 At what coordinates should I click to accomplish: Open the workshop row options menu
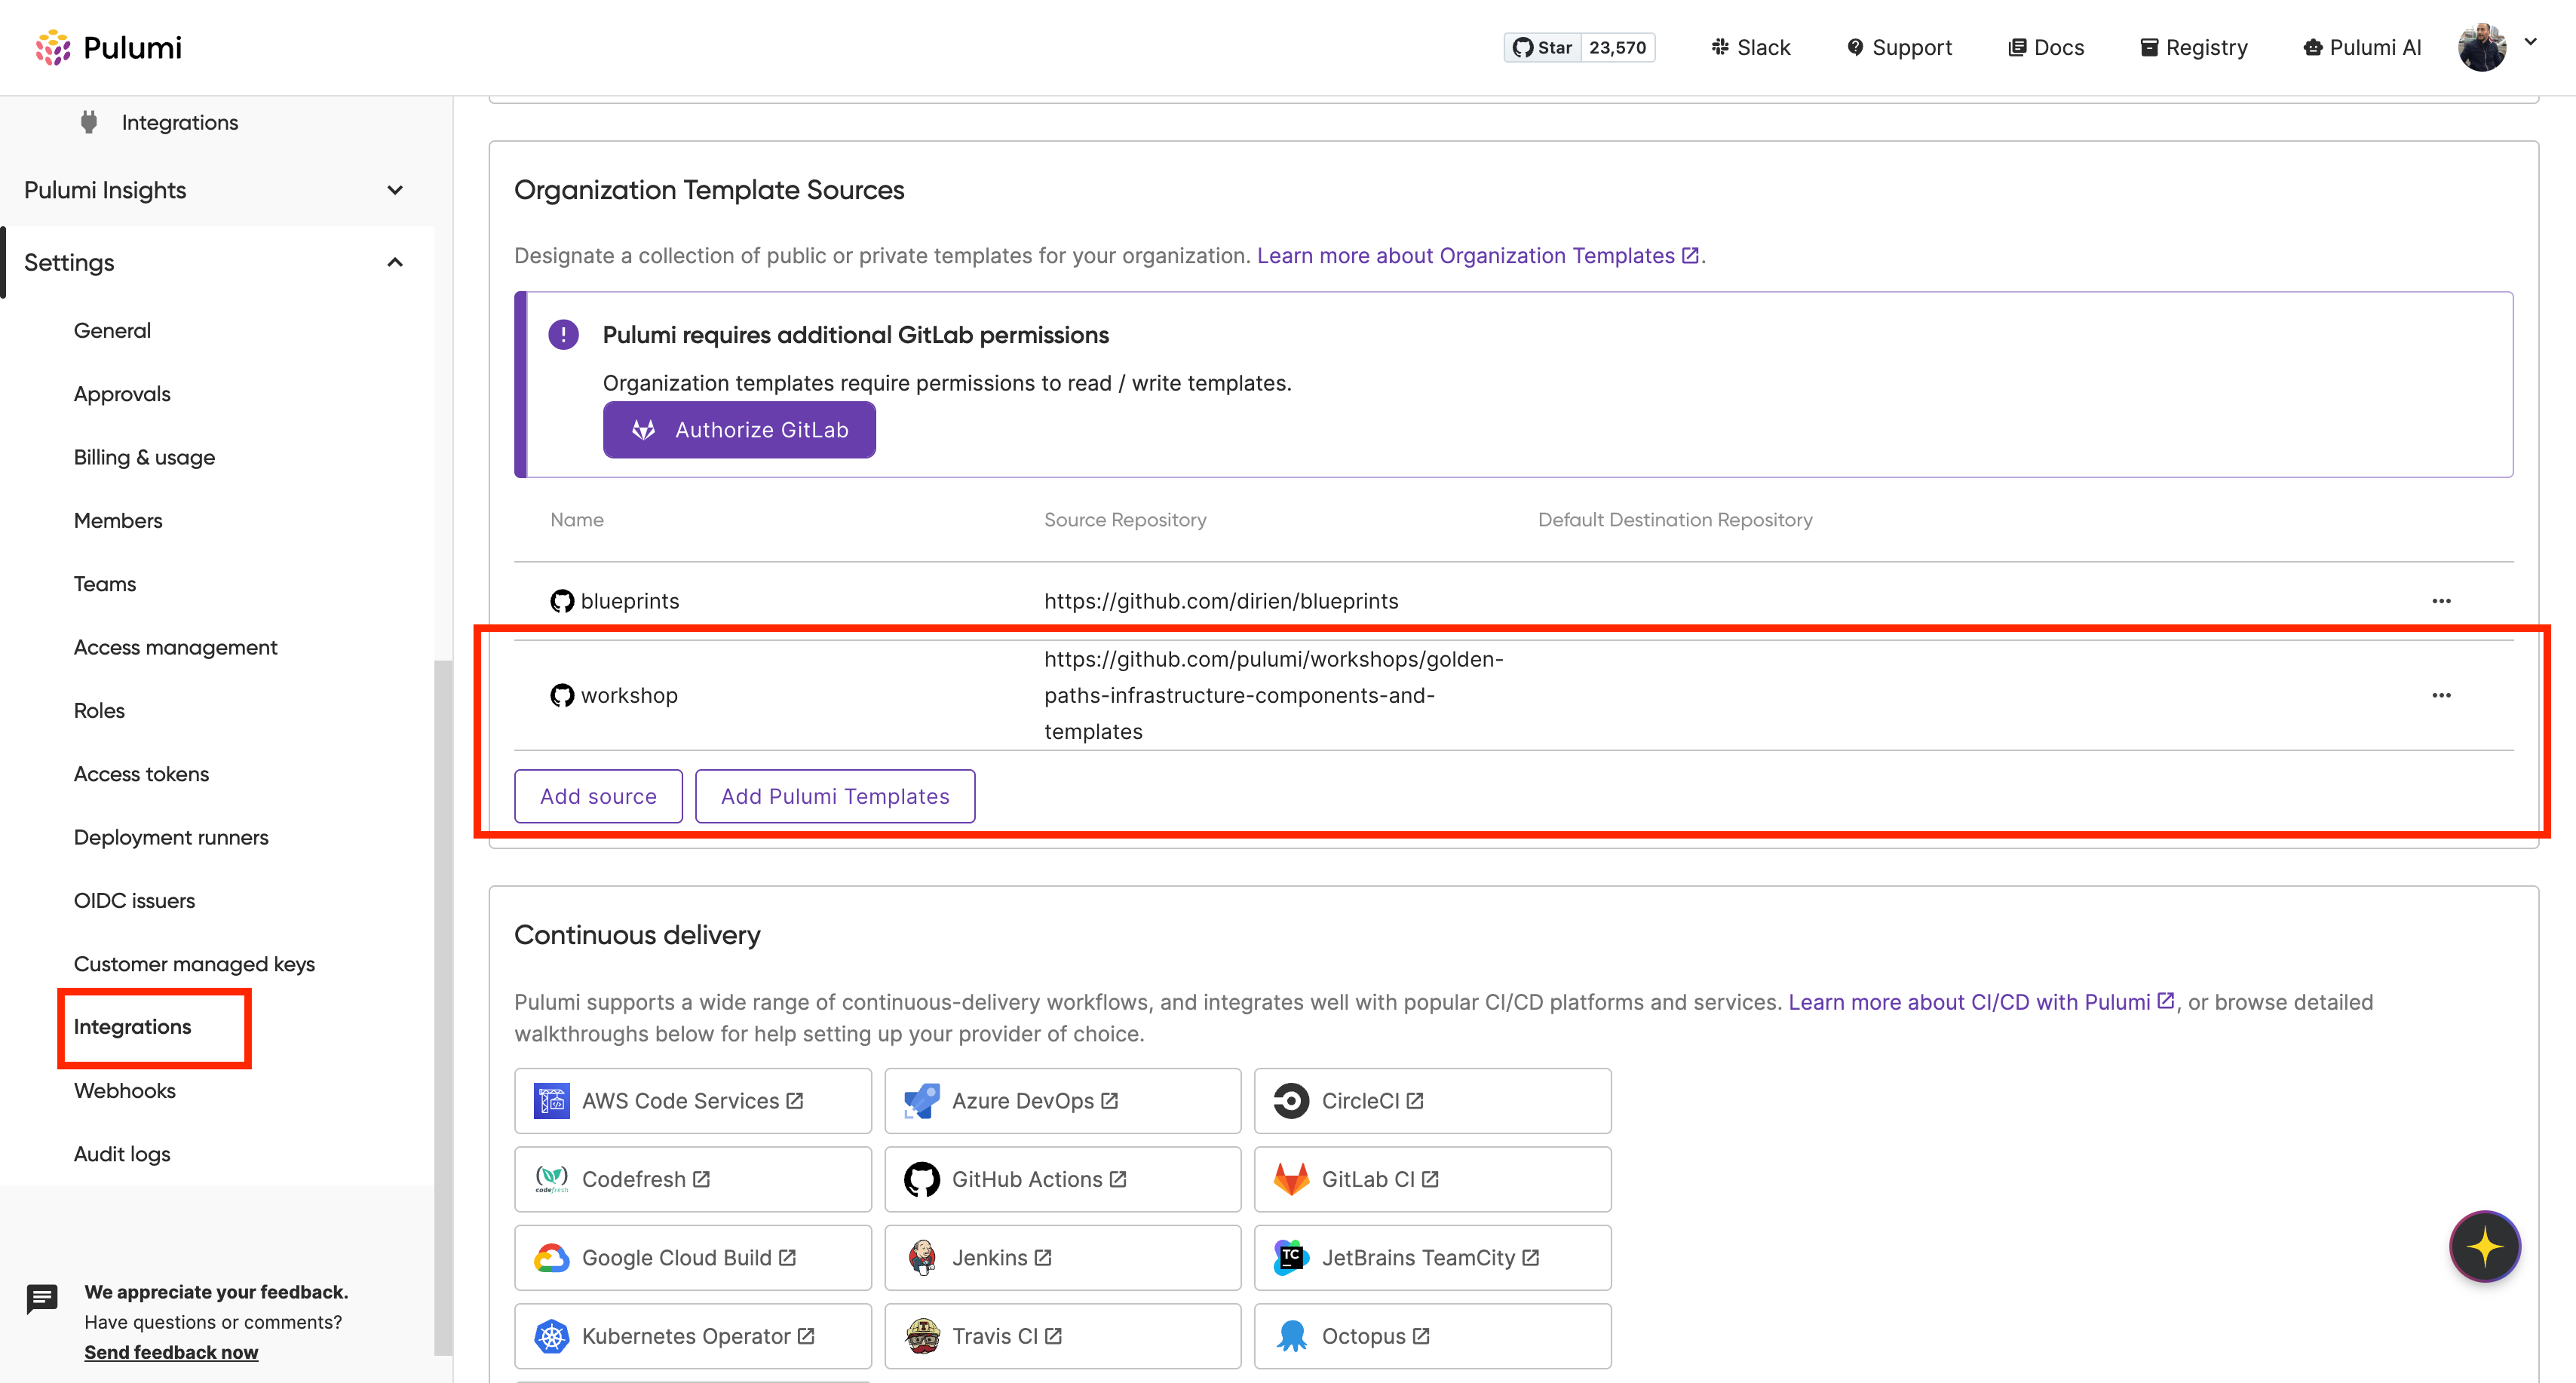pos(2441,695)
